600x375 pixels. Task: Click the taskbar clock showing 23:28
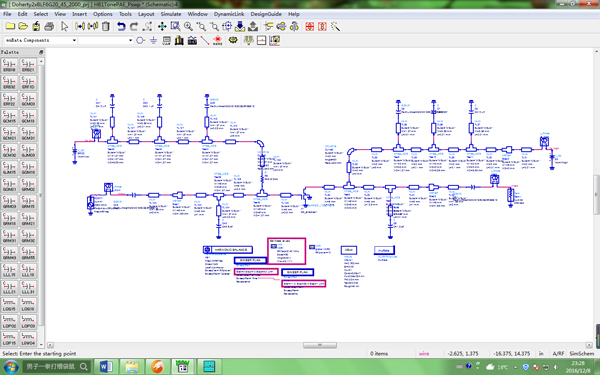click(578, 367)
